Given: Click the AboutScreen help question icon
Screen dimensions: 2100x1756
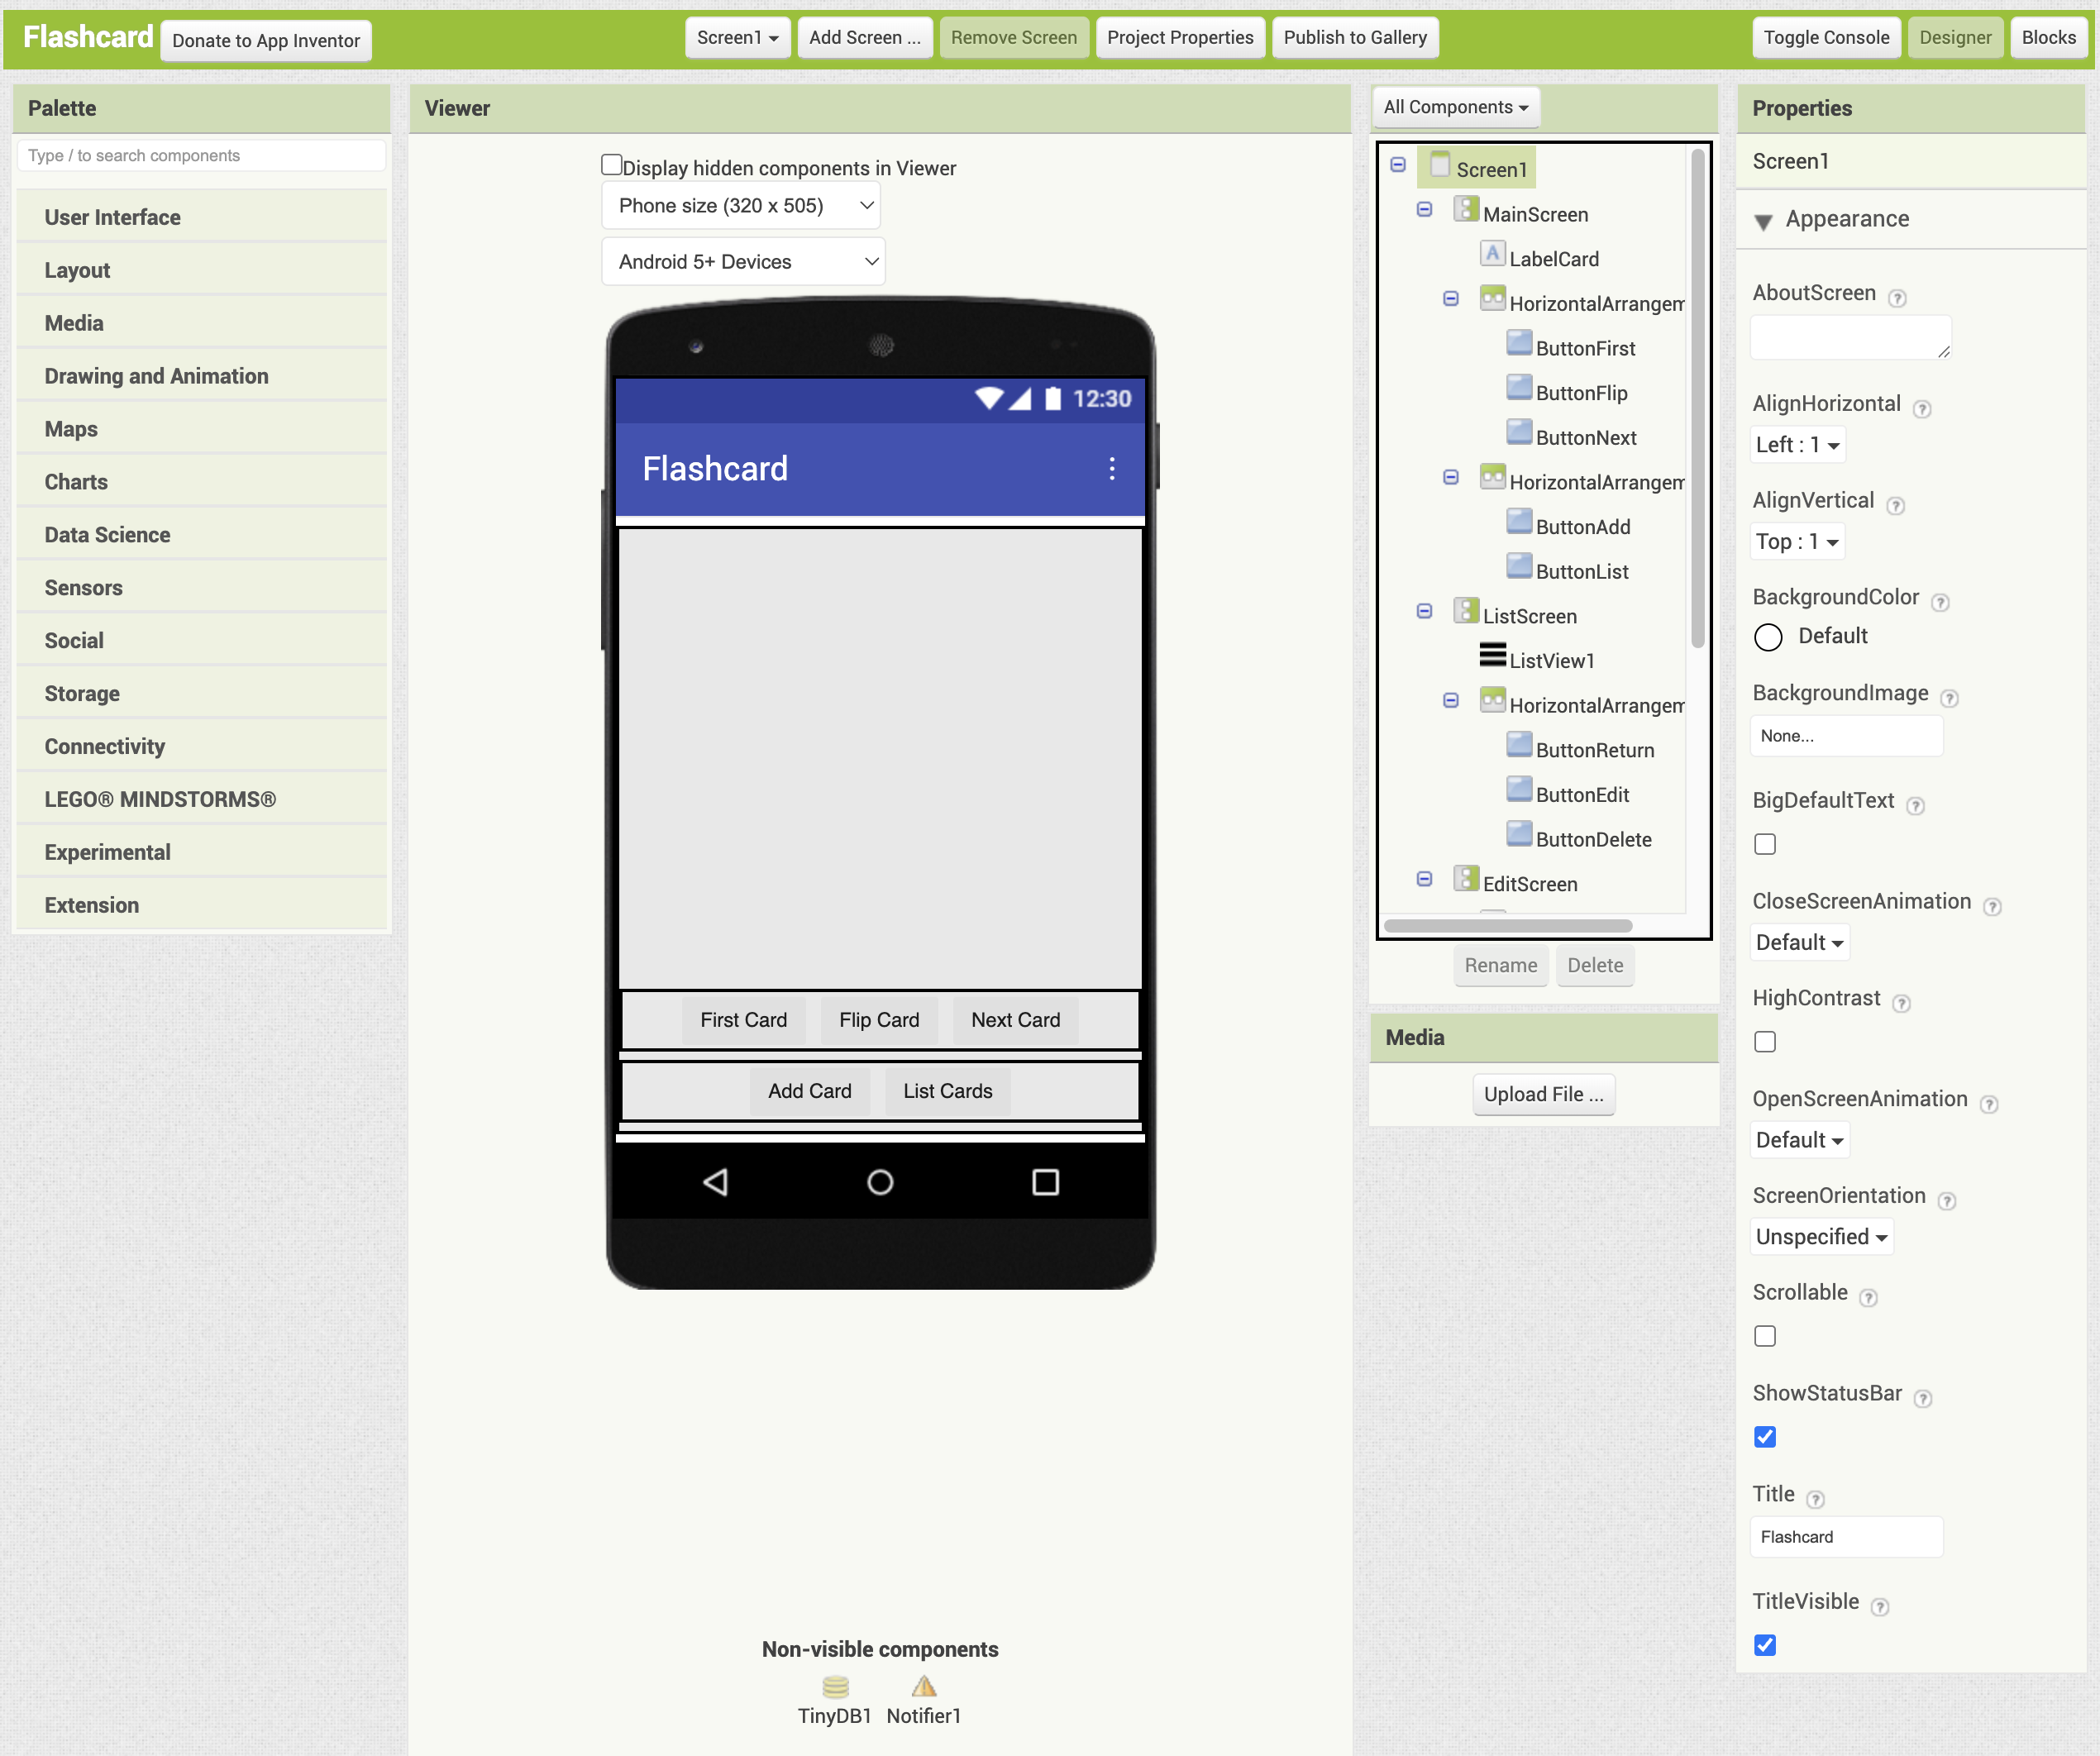Looking at the screenshot, I should click(x=1897, y=297).
